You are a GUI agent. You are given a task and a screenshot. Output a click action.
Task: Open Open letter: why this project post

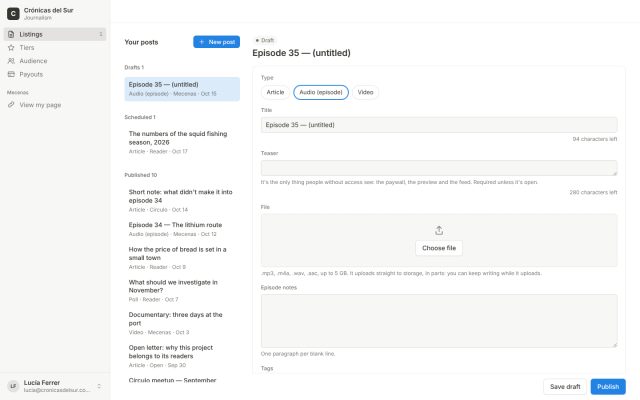[x=182, y=356]
